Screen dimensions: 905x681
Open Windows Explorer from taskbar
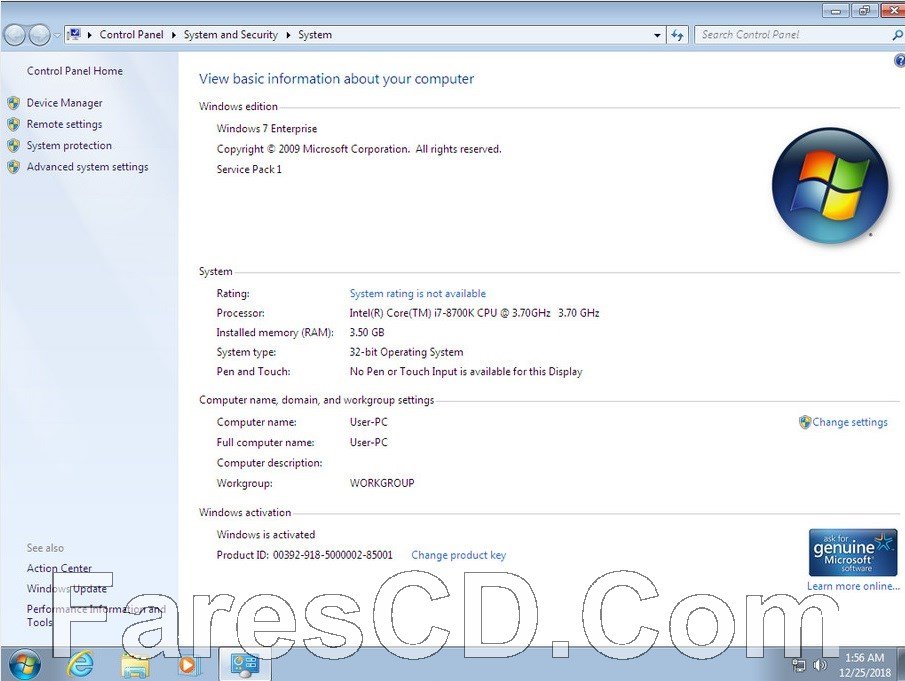tap(135, 665)
